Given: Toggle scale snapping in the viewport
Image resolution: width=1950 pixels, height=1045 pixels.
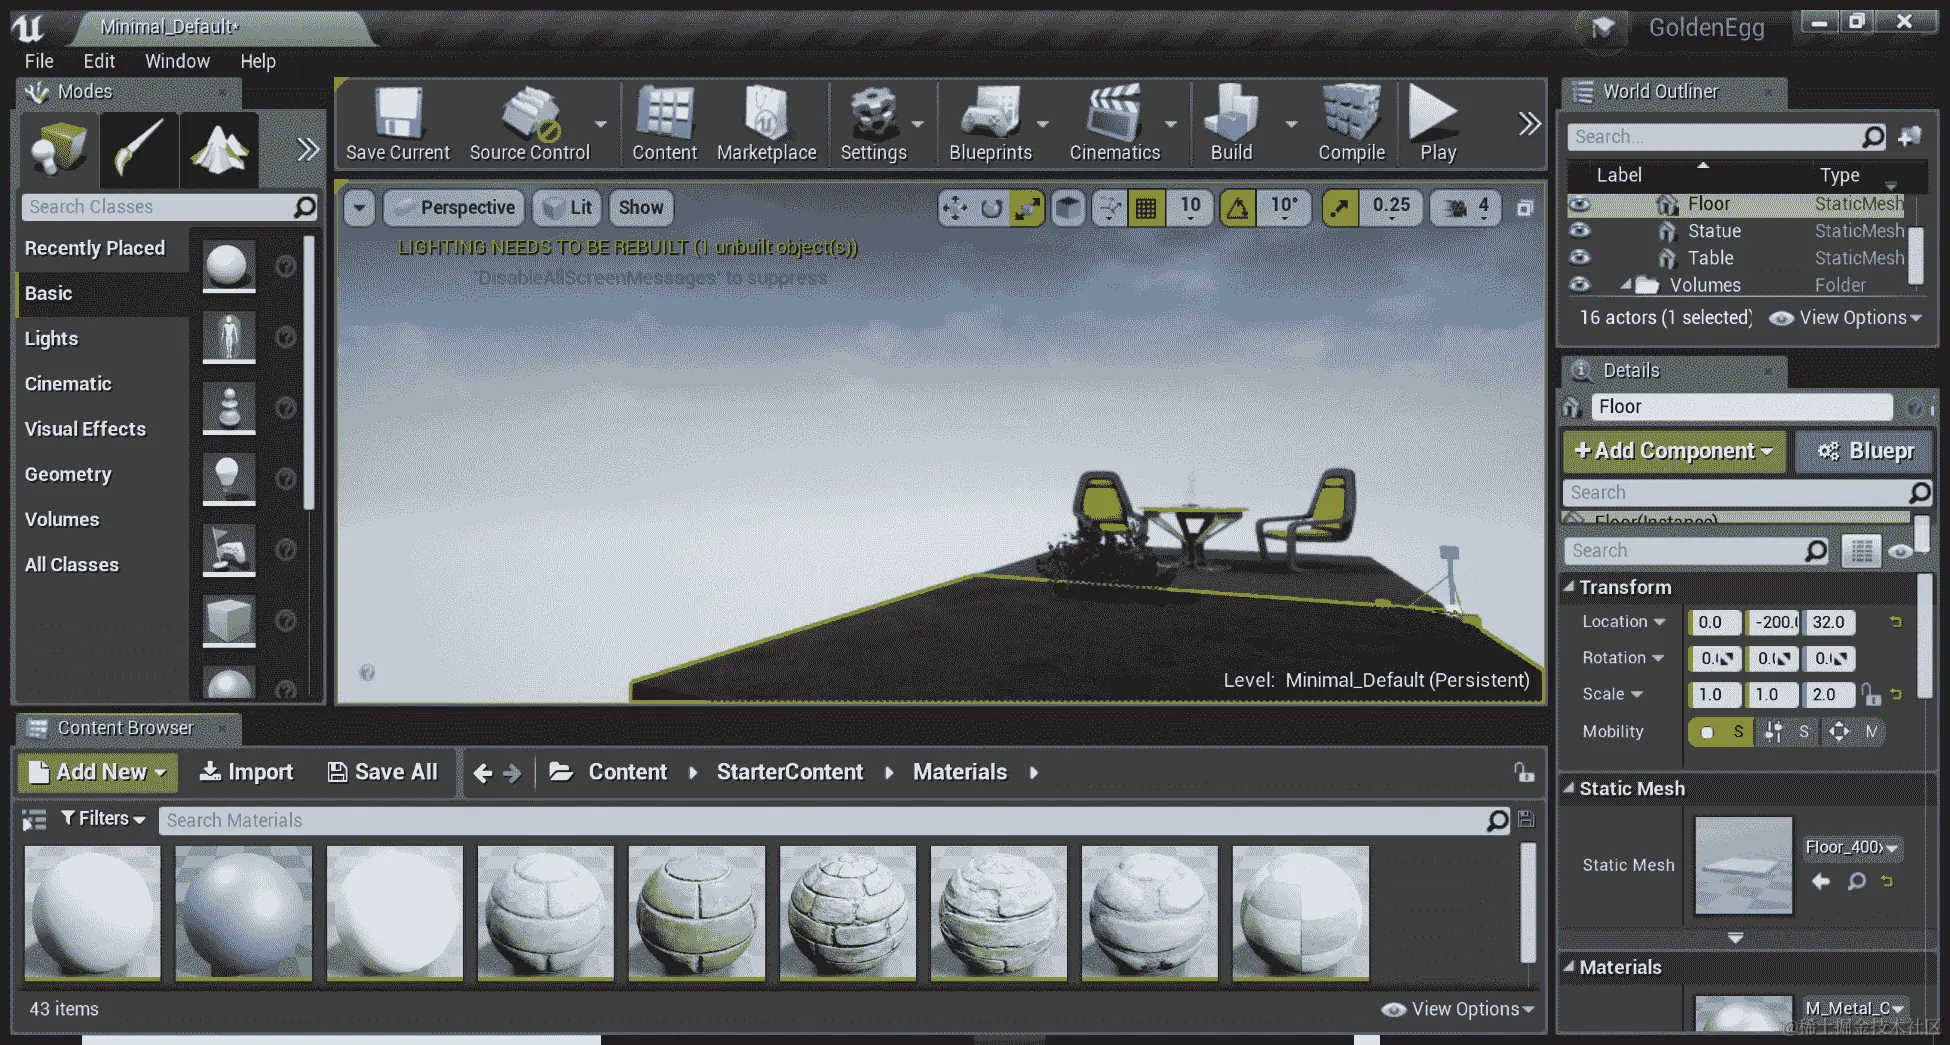Looking at the screenshot, I should tap(1340, 208).
